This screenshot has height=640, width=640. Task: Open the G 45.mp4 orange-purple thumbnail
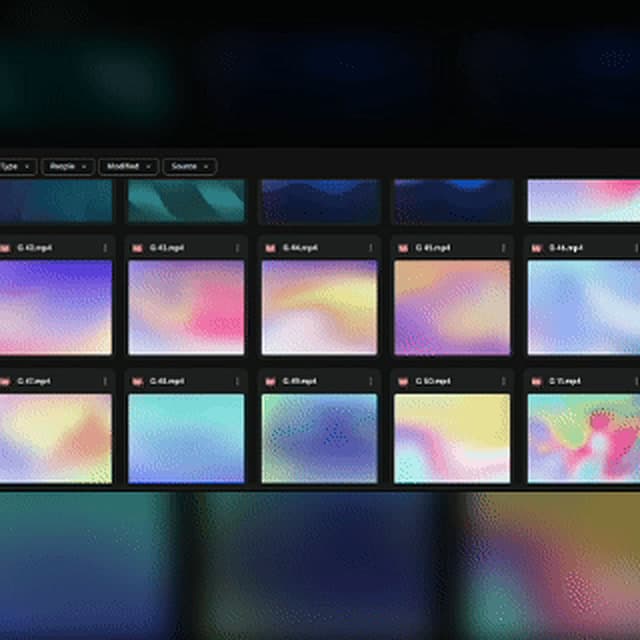pos(452,308)
